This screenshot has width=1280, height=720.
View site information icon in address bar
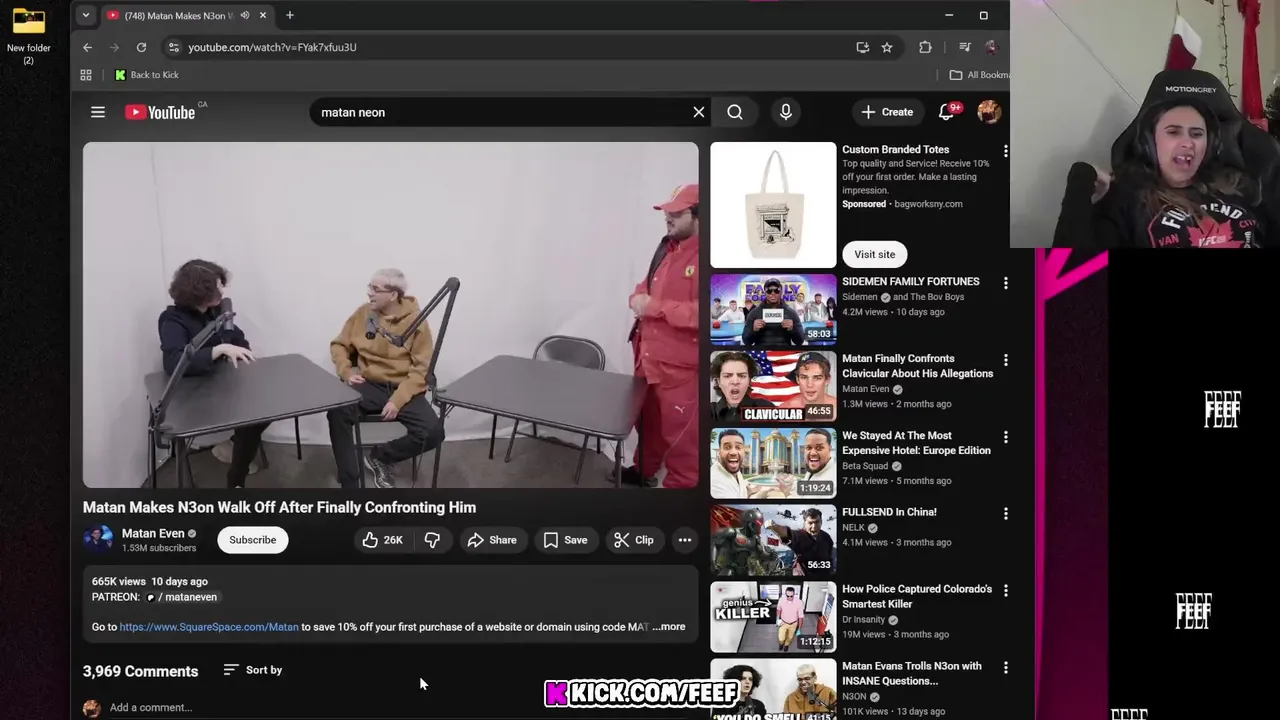coord(173,47)
